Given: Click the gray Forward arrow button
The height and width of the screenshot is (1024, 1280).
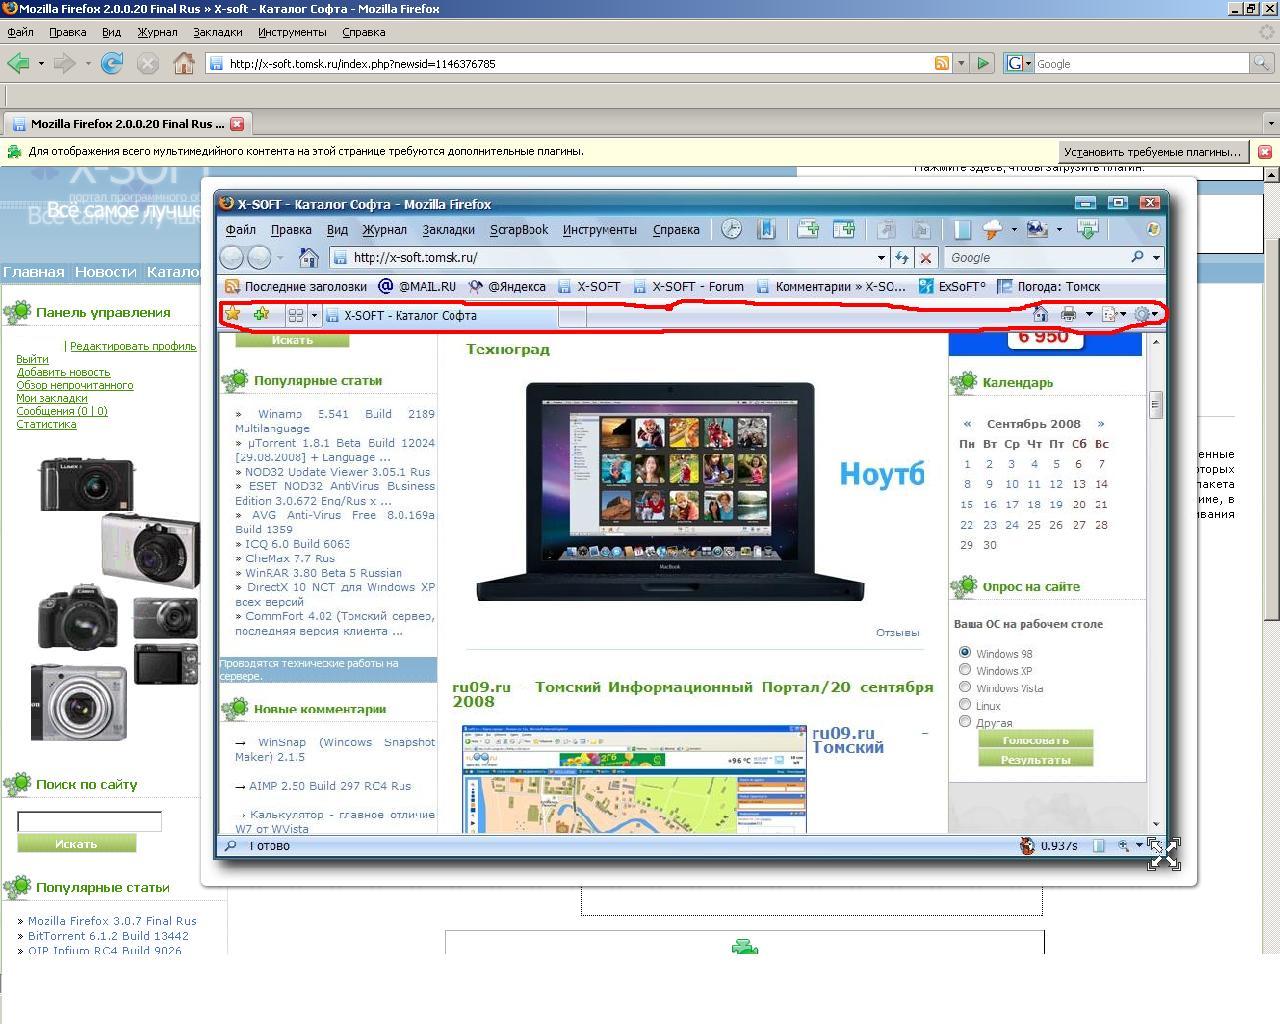Looking at the screenshot, I should tap(64, 63).
